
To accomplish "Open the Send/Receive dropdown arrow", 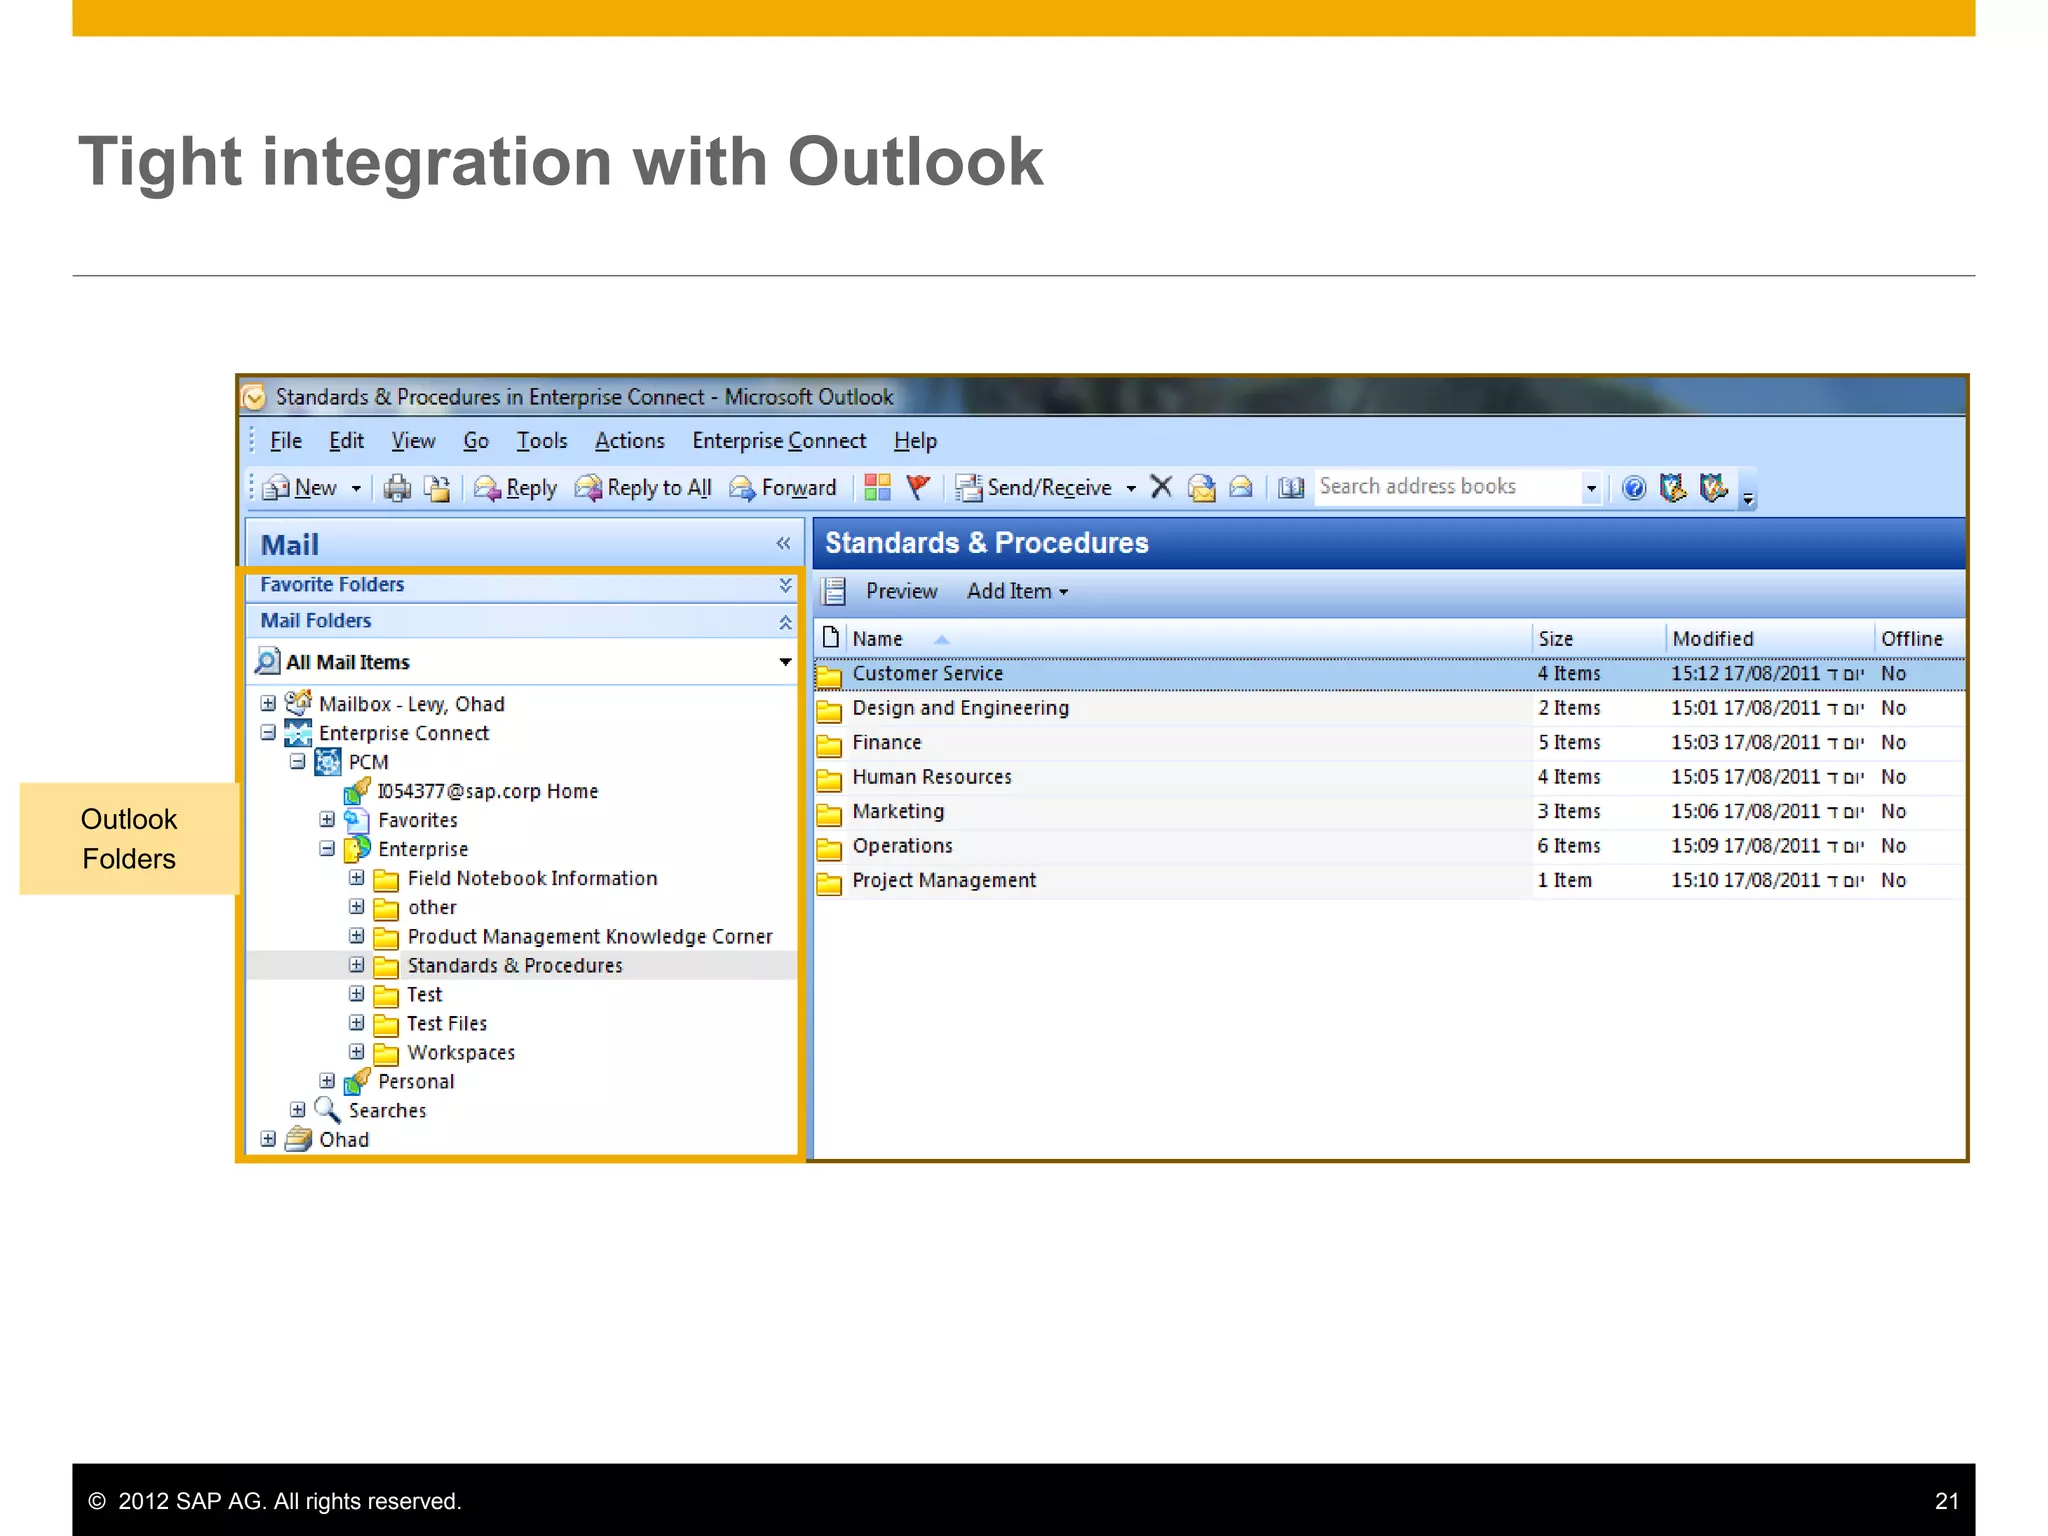I will point(1131,489).
